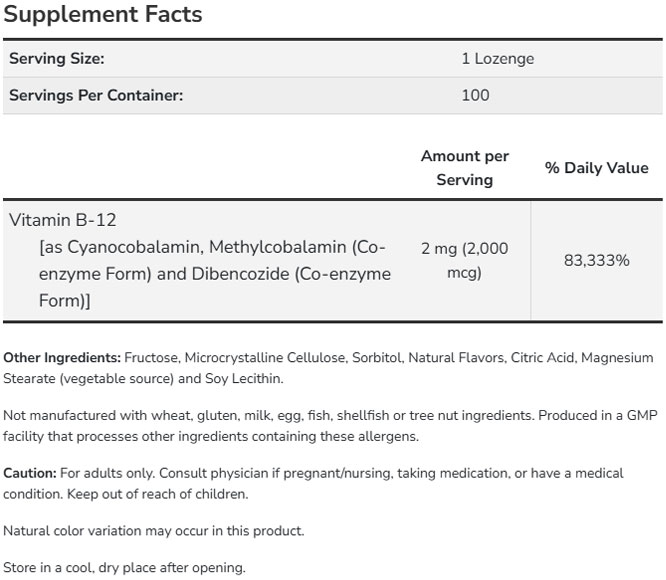
Task: Click the Store in a cool, dry place line
Action: pyautogui.click(x=124, y=567)
